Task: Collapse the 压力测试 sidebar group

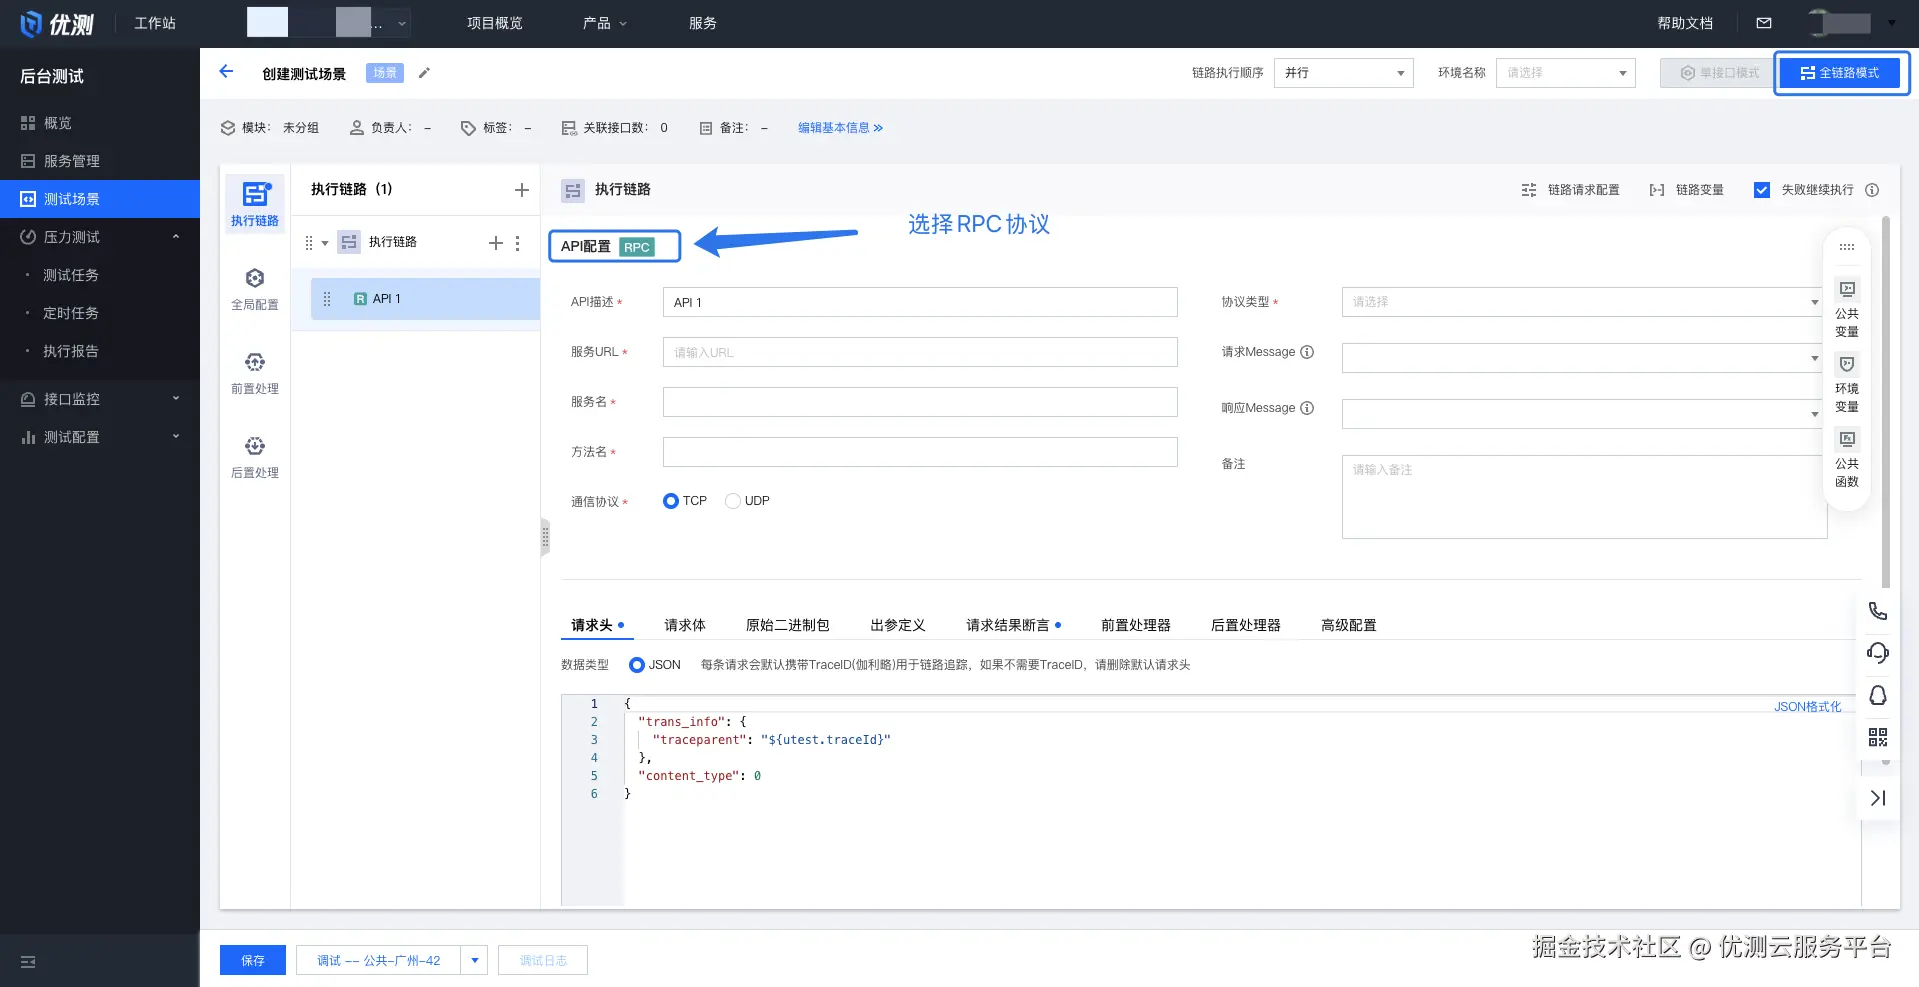Action: click(x=176, y=237)
